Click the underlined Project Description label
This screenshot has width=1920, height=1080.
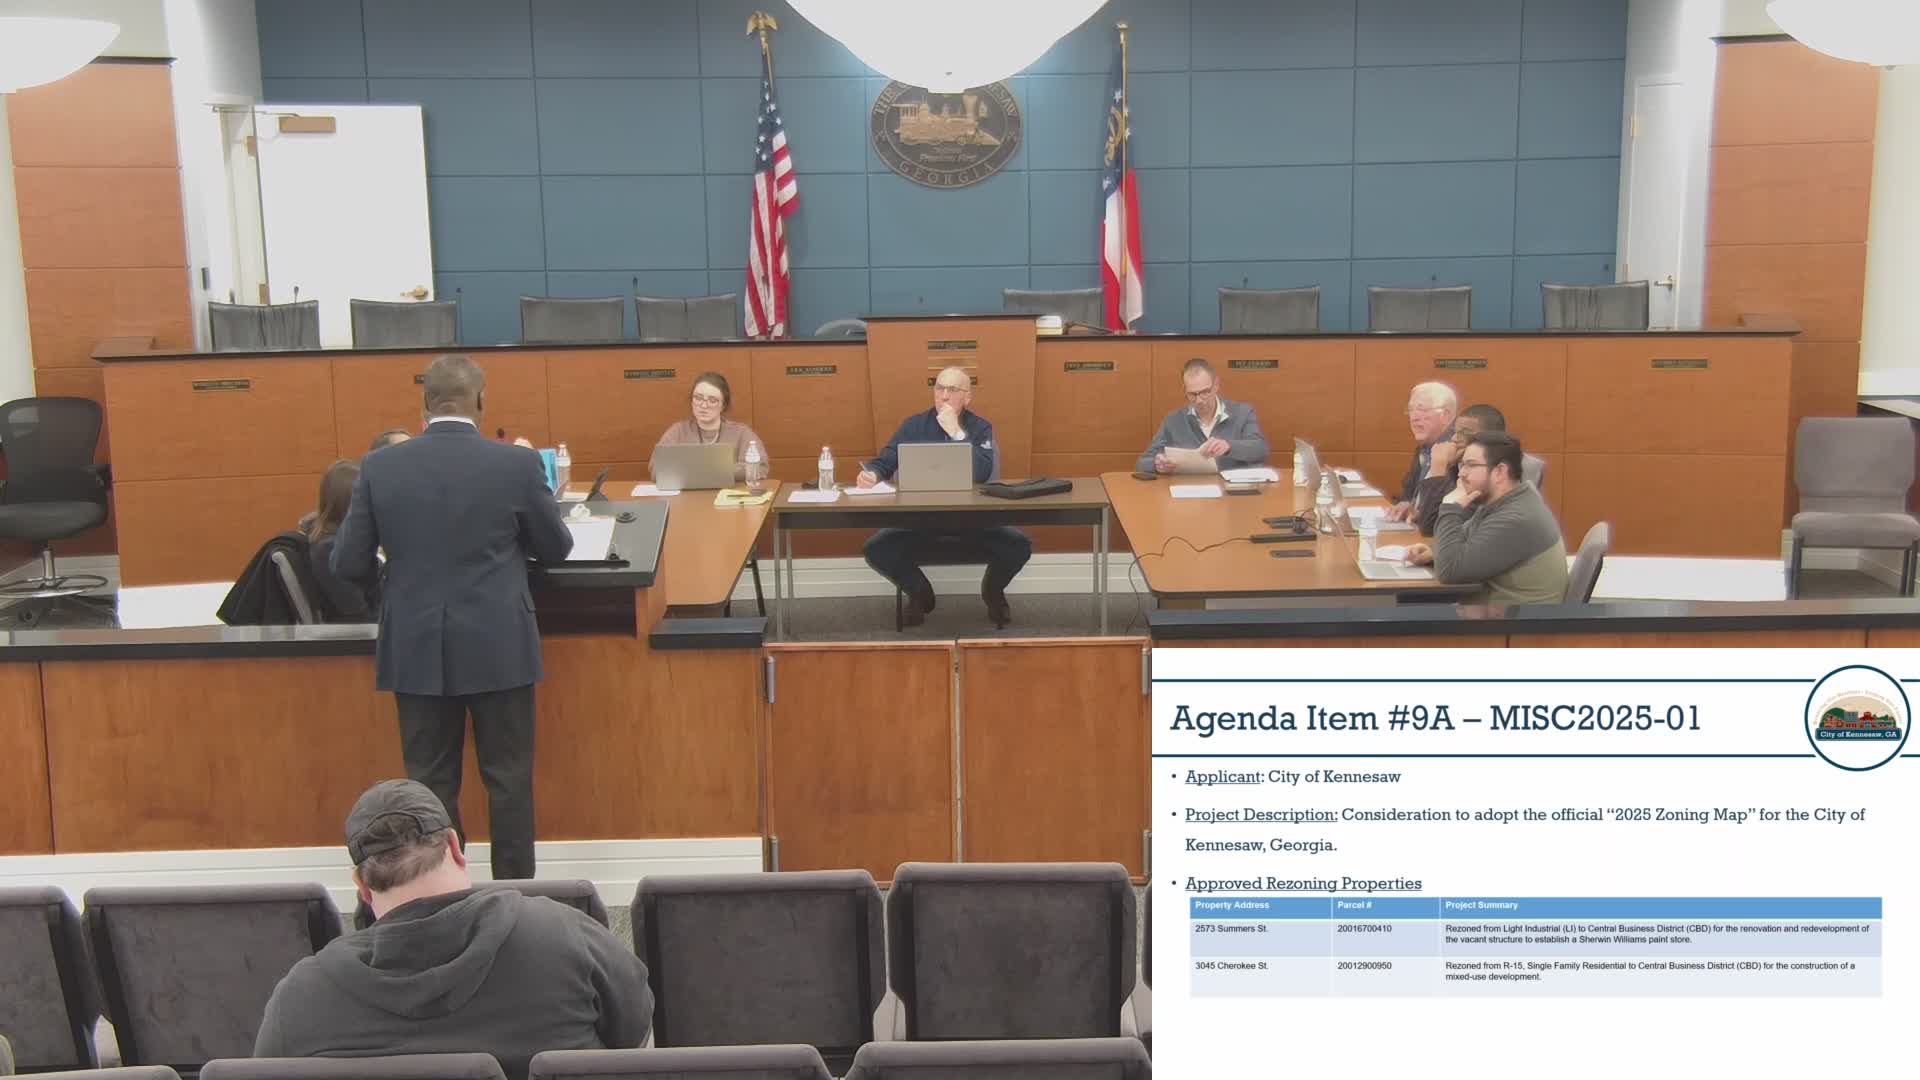pos(1260,815)
